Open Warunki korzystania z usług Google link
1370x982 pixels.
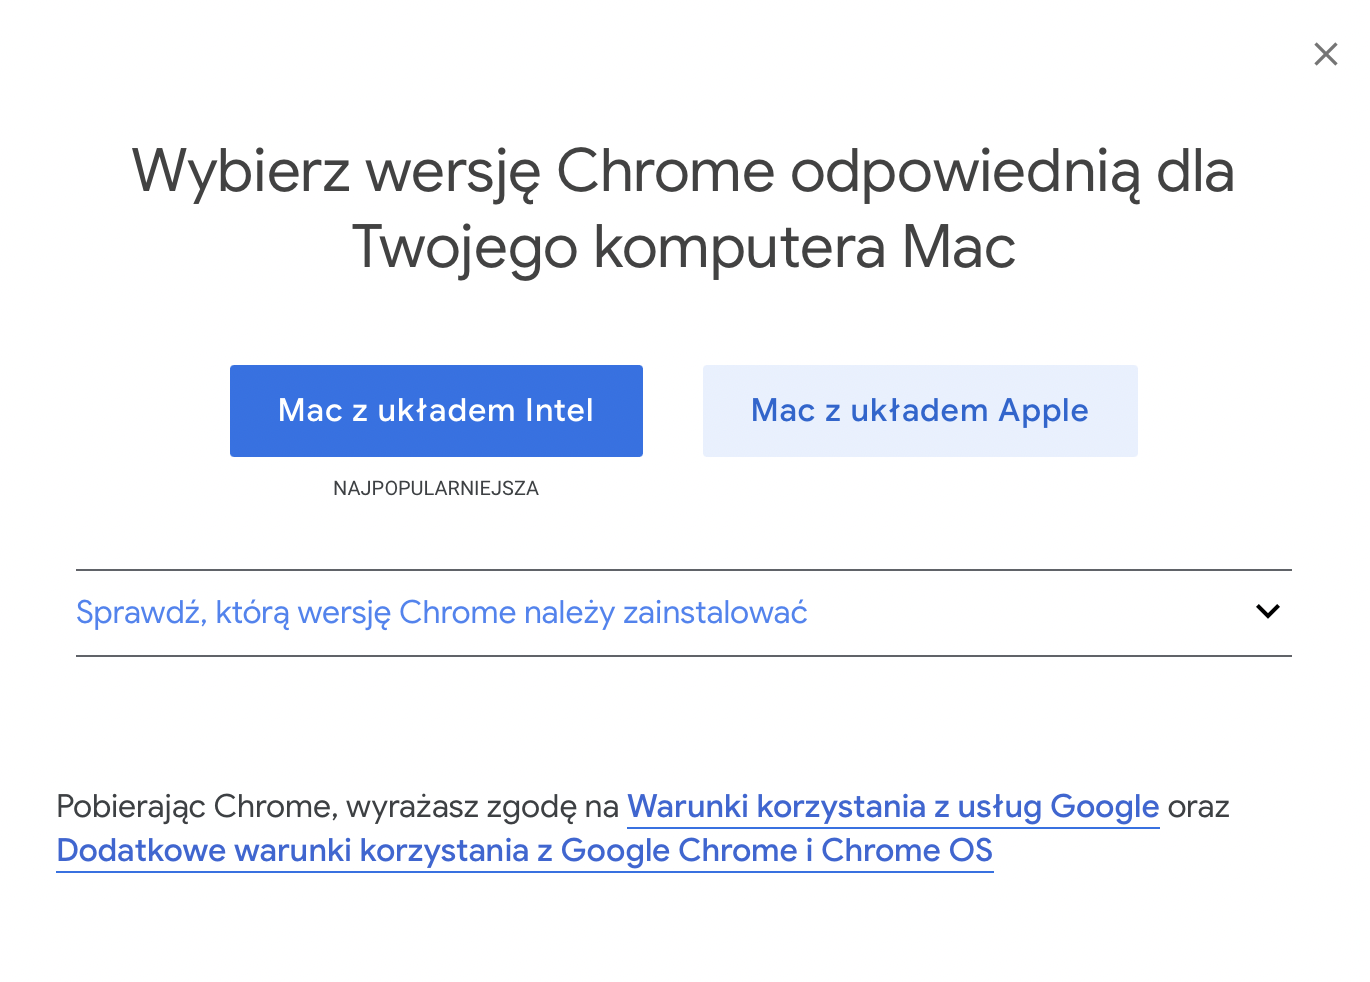click(x=893, y=807)
